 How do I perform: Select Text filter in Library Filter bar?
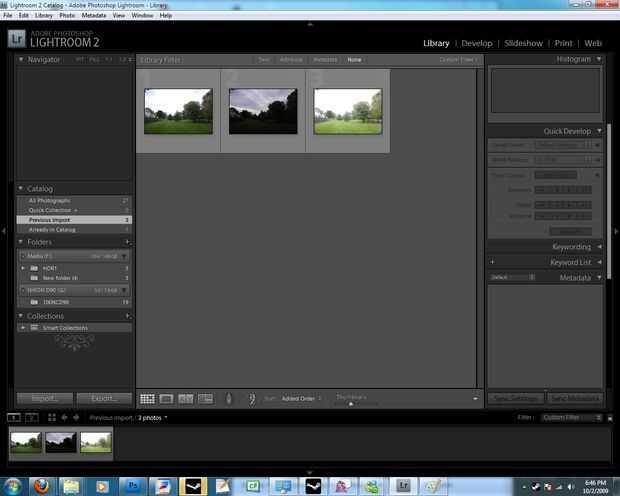pos(264,60)
